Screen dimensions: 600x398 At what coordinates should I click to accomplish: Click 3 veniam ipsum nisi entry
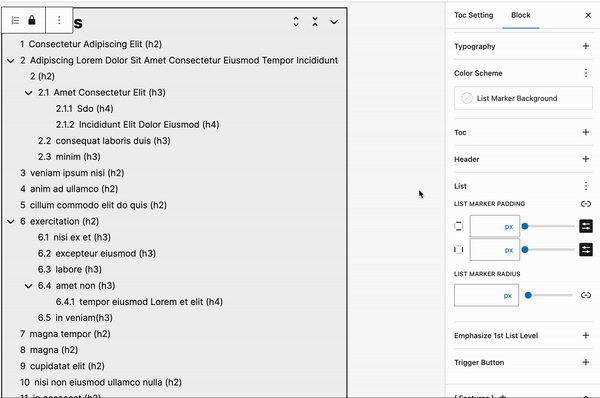click(72, 173)
